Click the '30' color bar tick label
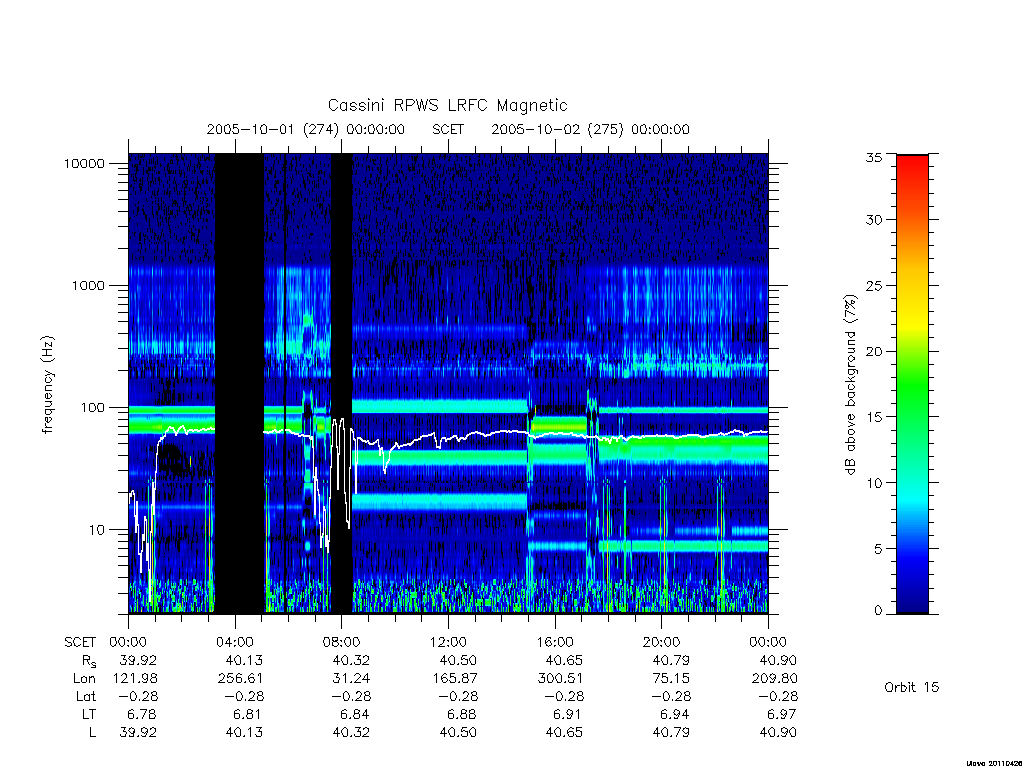The height and width of the screenshot is (768, 1024). tap(873, 220)
